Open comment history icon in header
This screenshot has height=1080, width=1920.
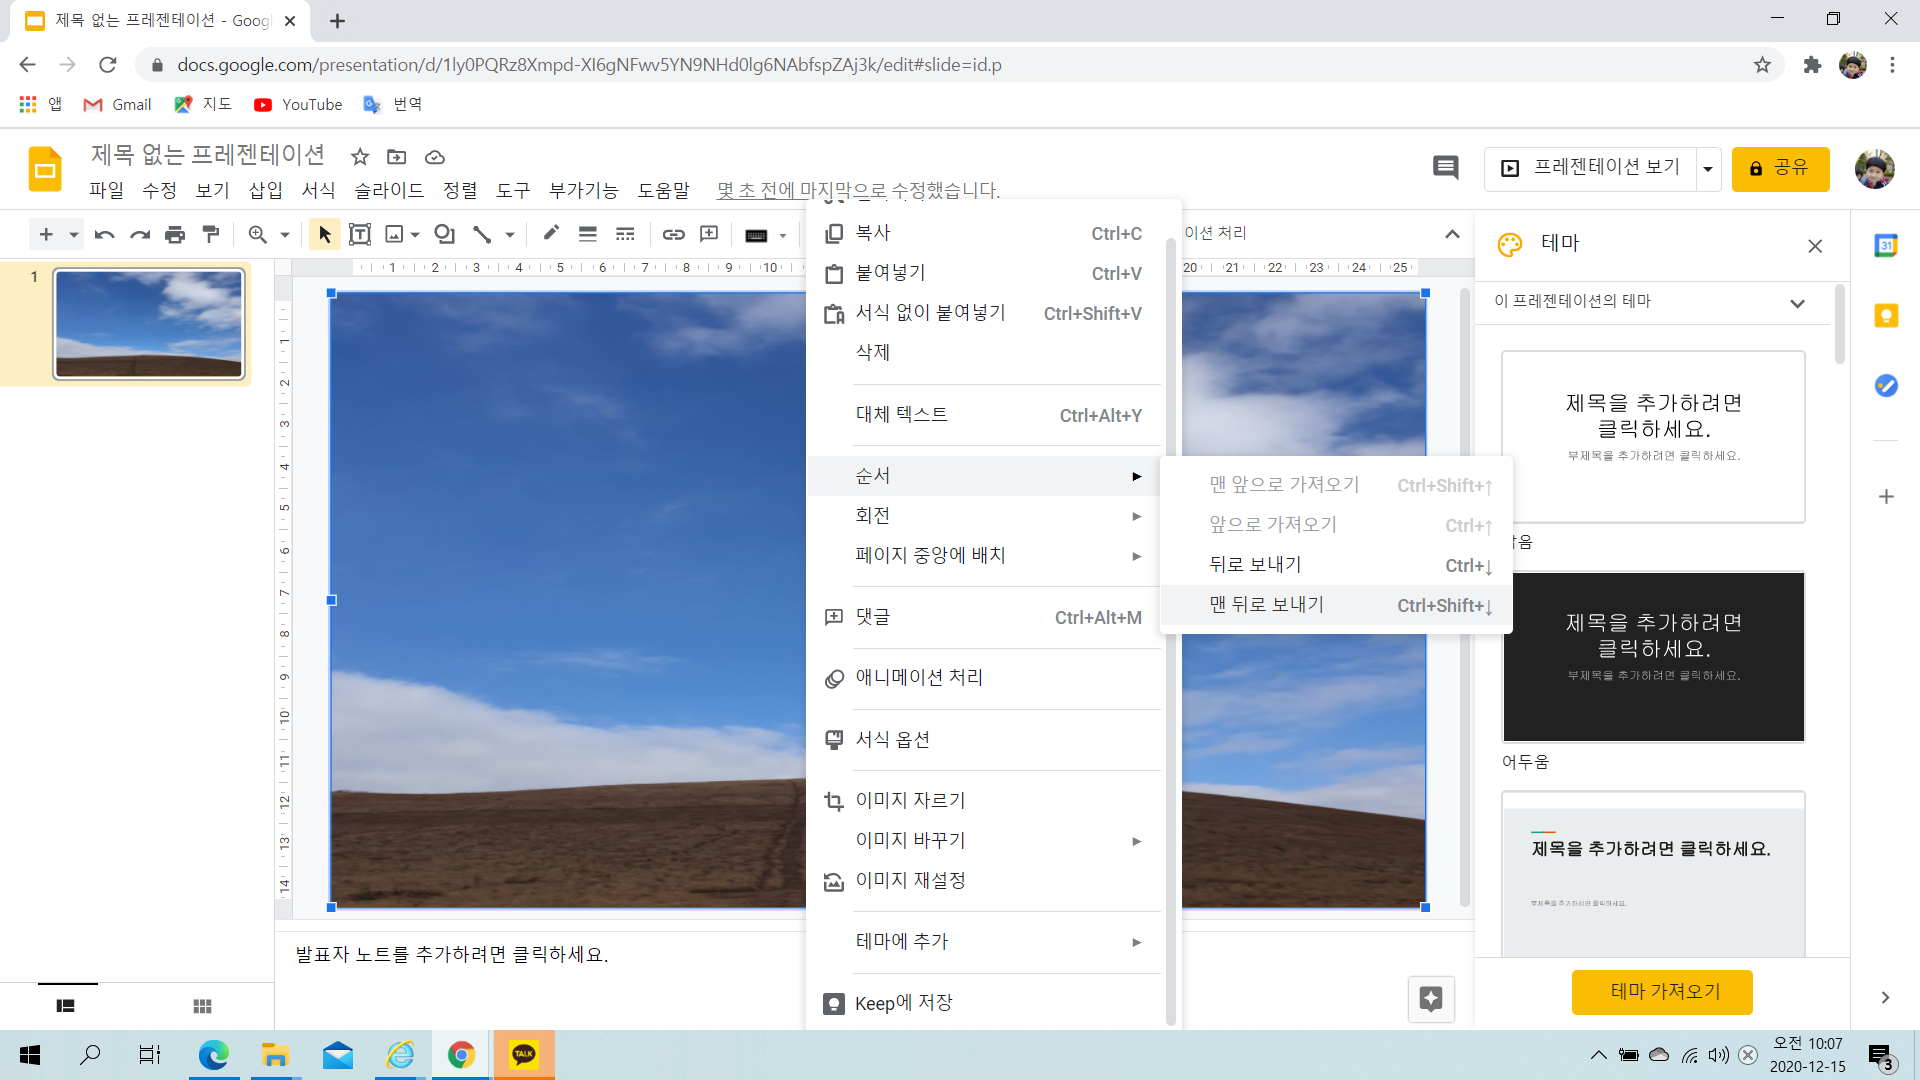[1445, 168]
